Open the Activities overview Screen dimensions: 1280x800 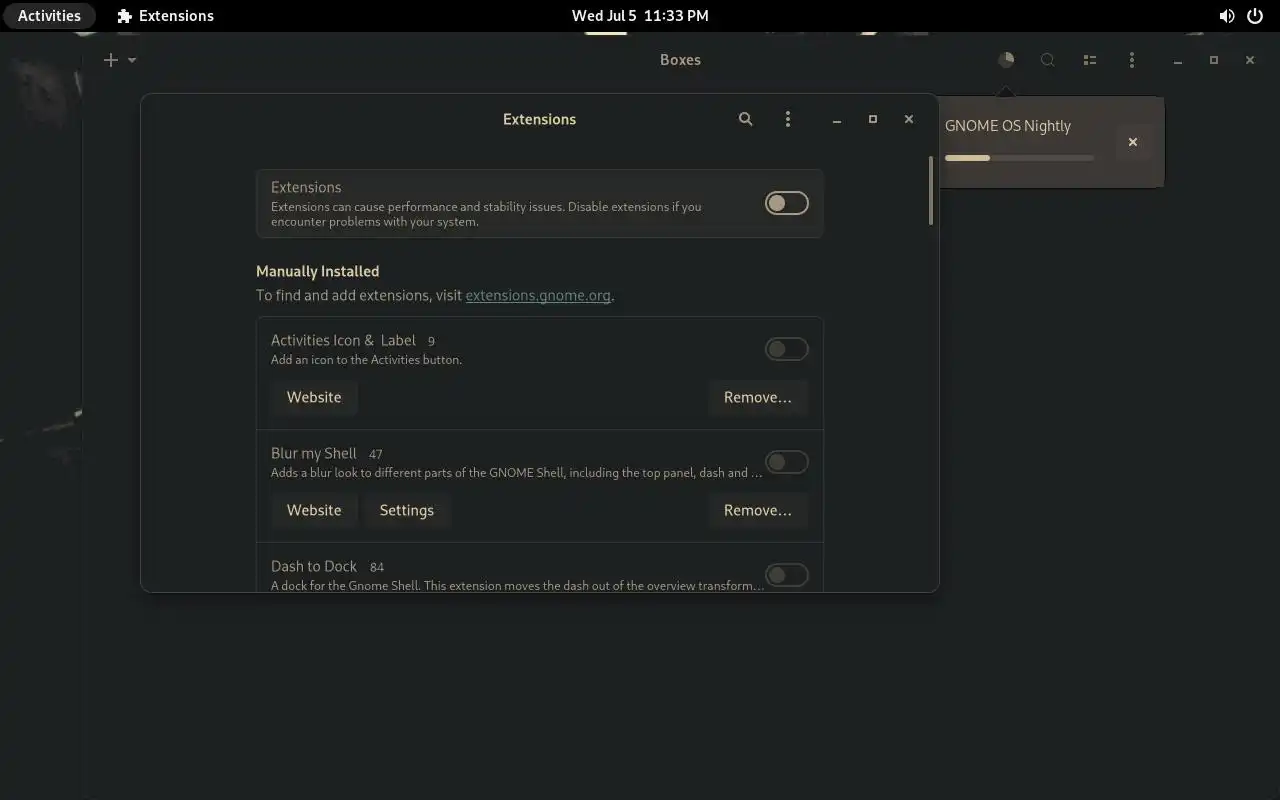[49, 16]
